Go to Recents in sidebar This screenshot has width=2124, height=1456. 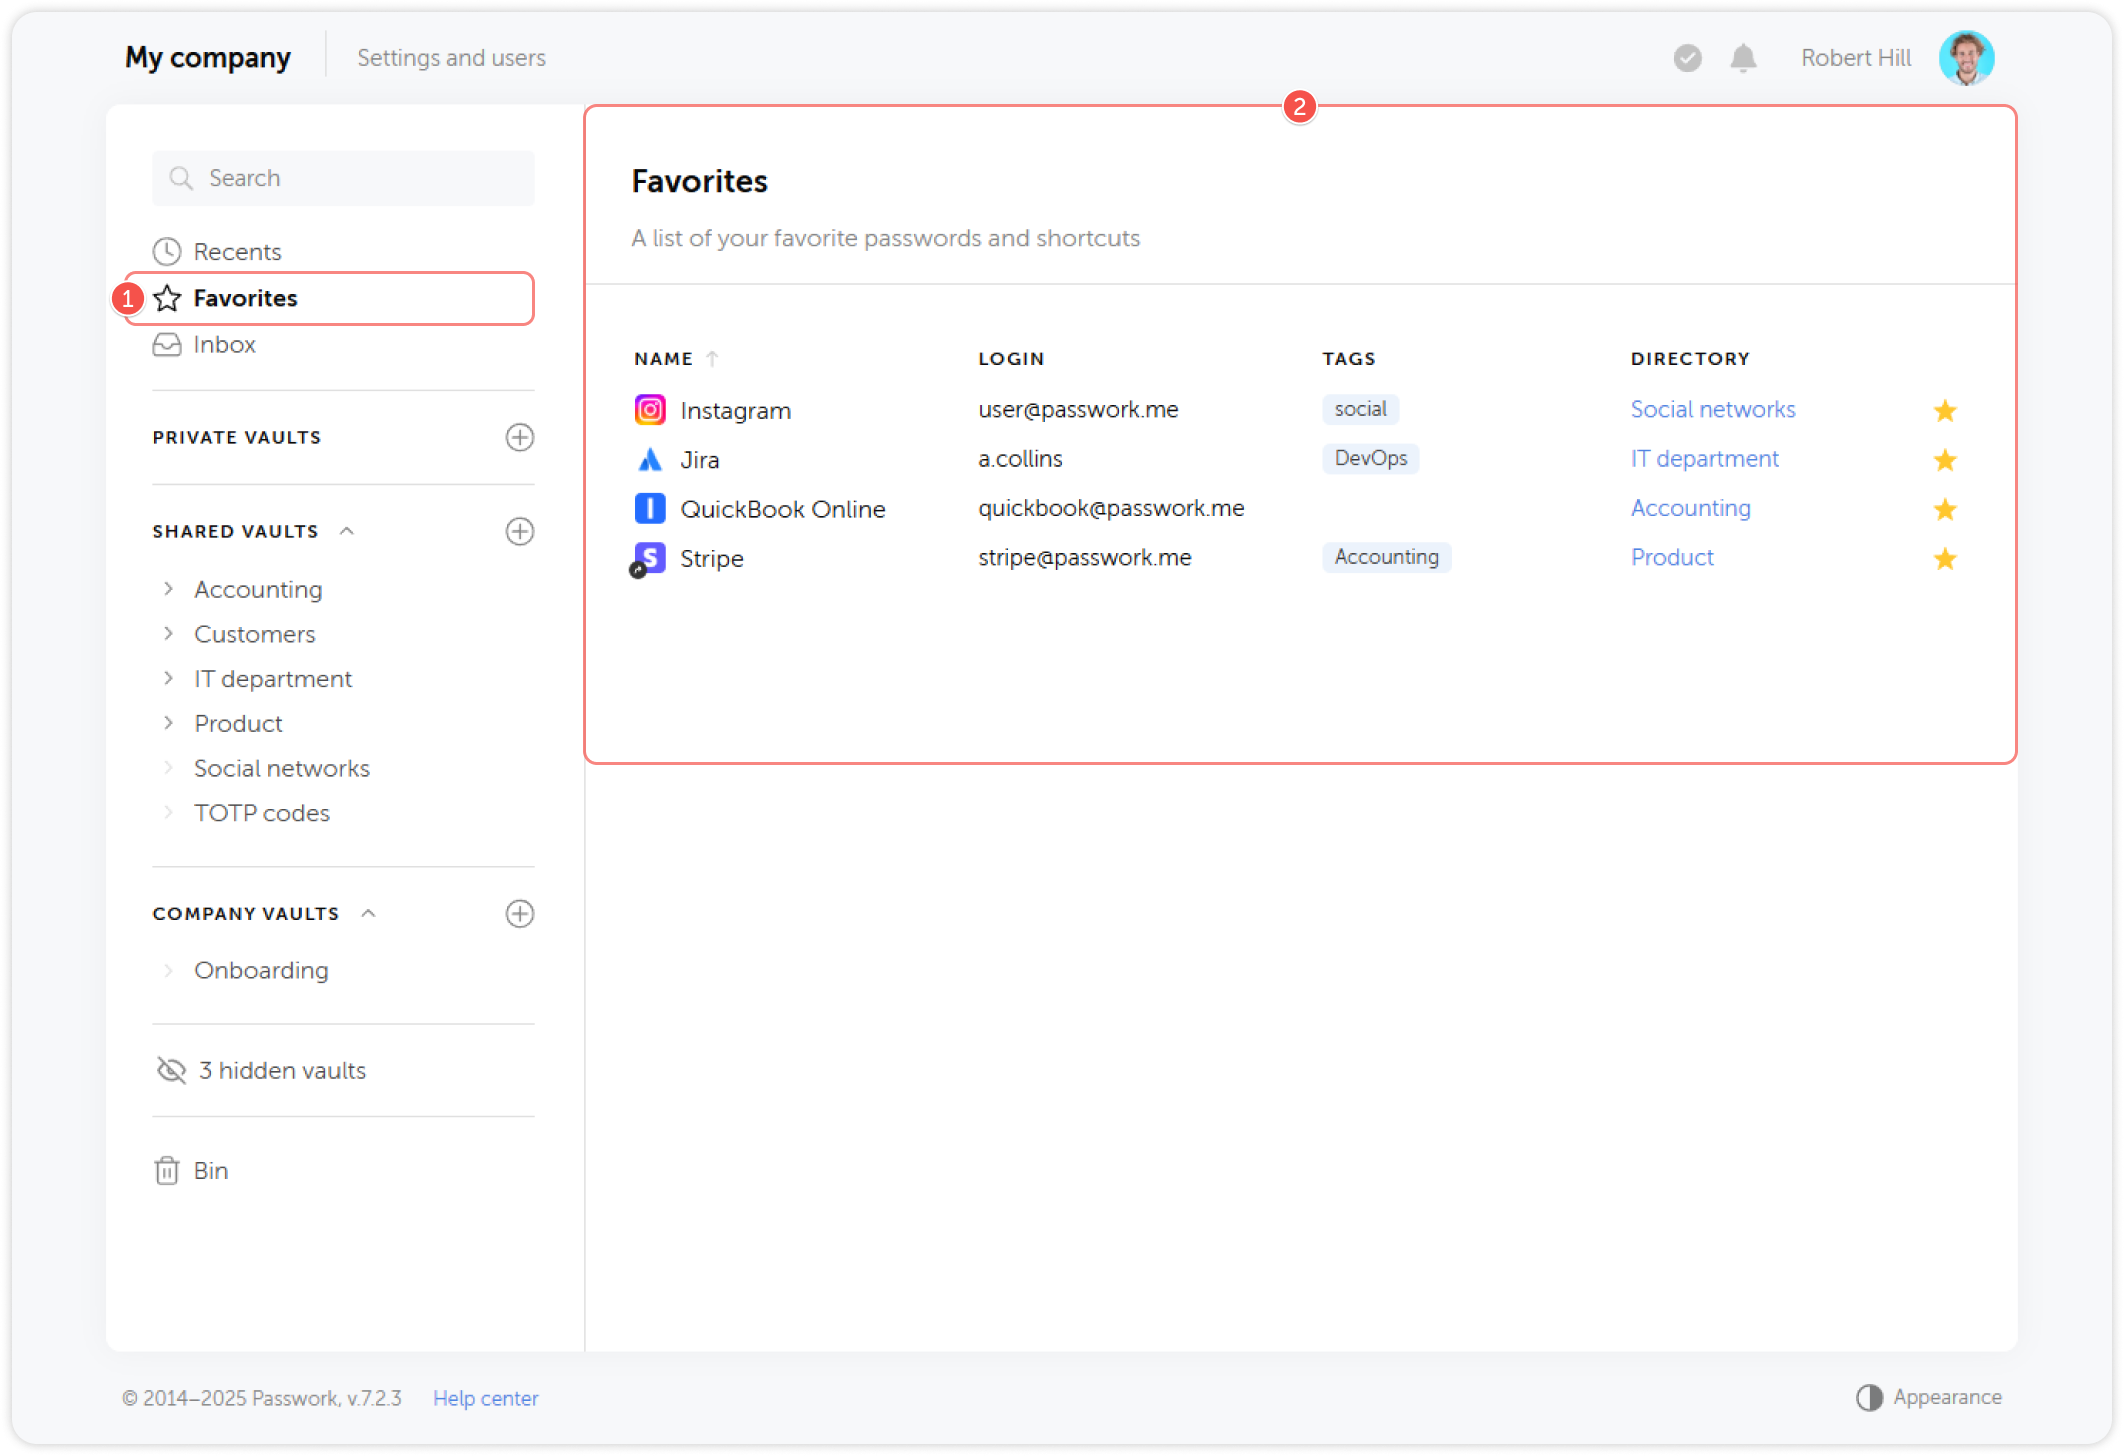click(237, 251)
